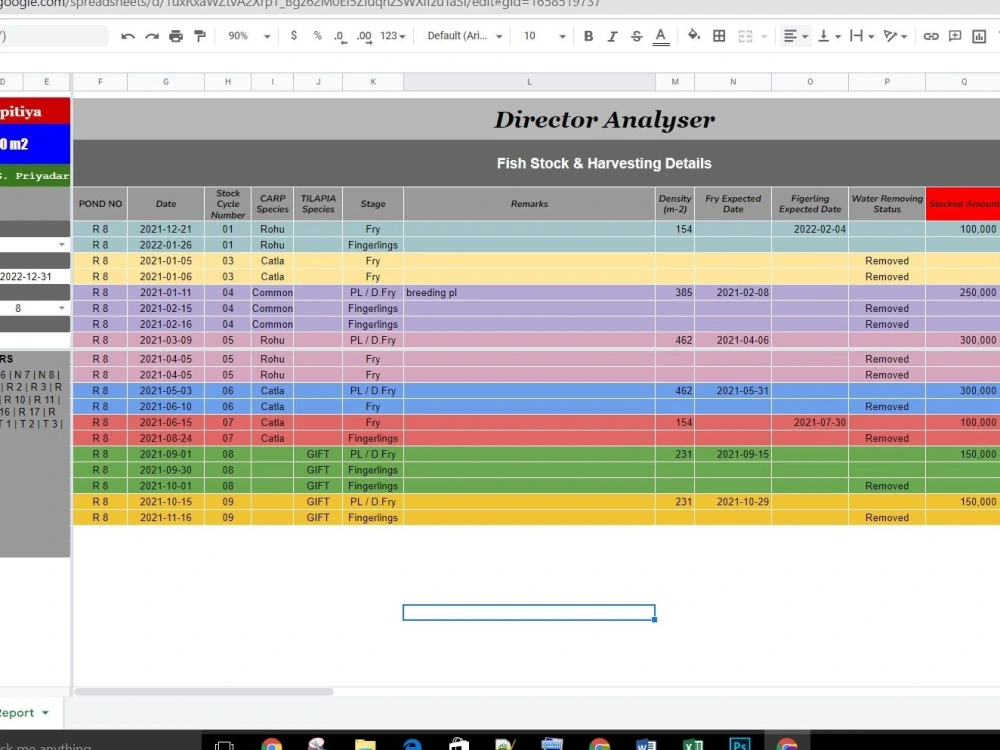The image size is (1000, 750).
Task: Open the font size 10 dropdown
Action: click(x=544, y=36)
